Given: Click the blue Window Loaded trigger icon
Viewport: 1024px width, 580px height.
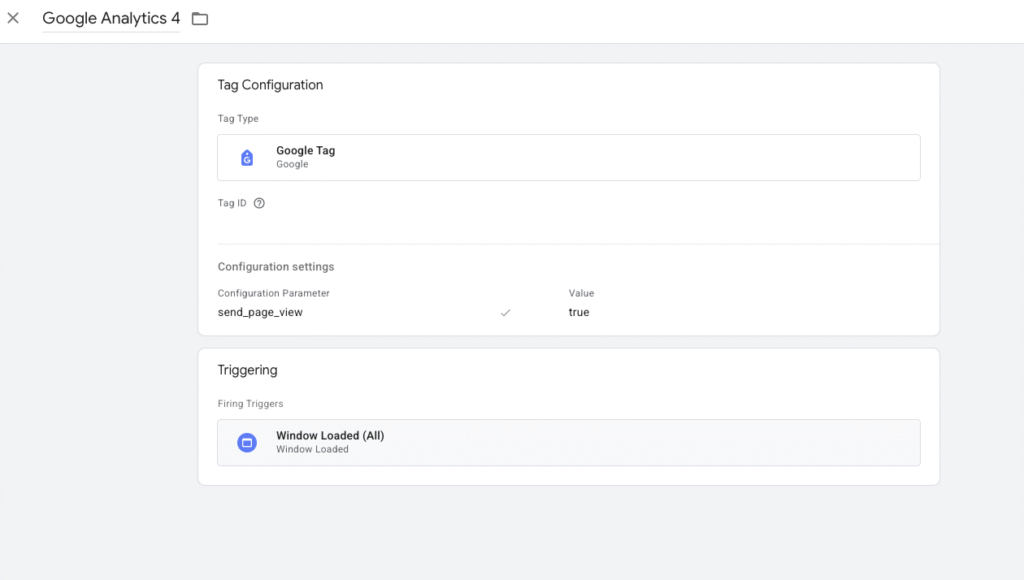Looking at the screenshot, I should coord(247,442).
